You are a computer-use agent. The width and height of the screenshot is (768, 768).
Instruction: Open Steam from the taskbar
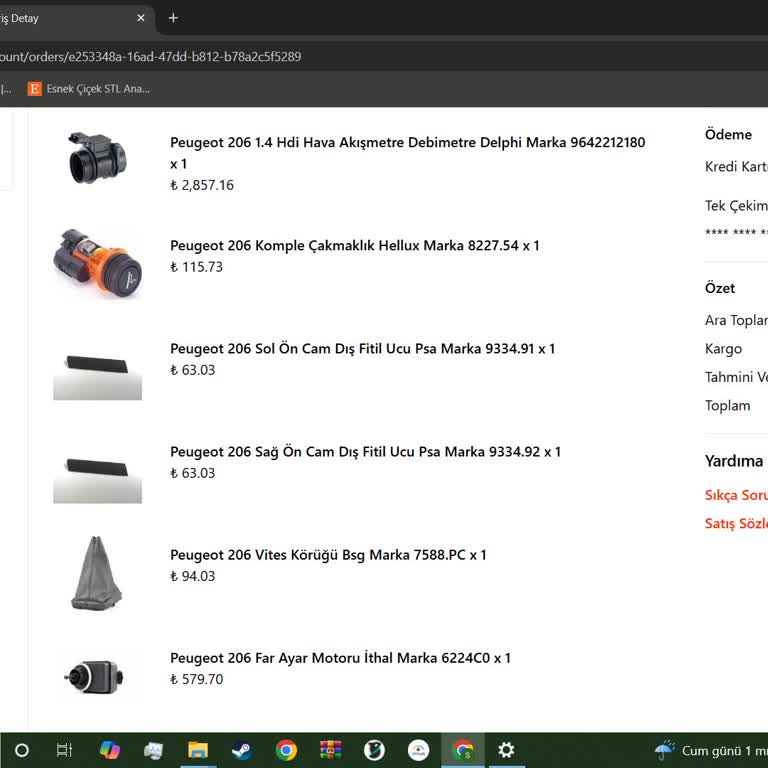click(x=242, y=750)
